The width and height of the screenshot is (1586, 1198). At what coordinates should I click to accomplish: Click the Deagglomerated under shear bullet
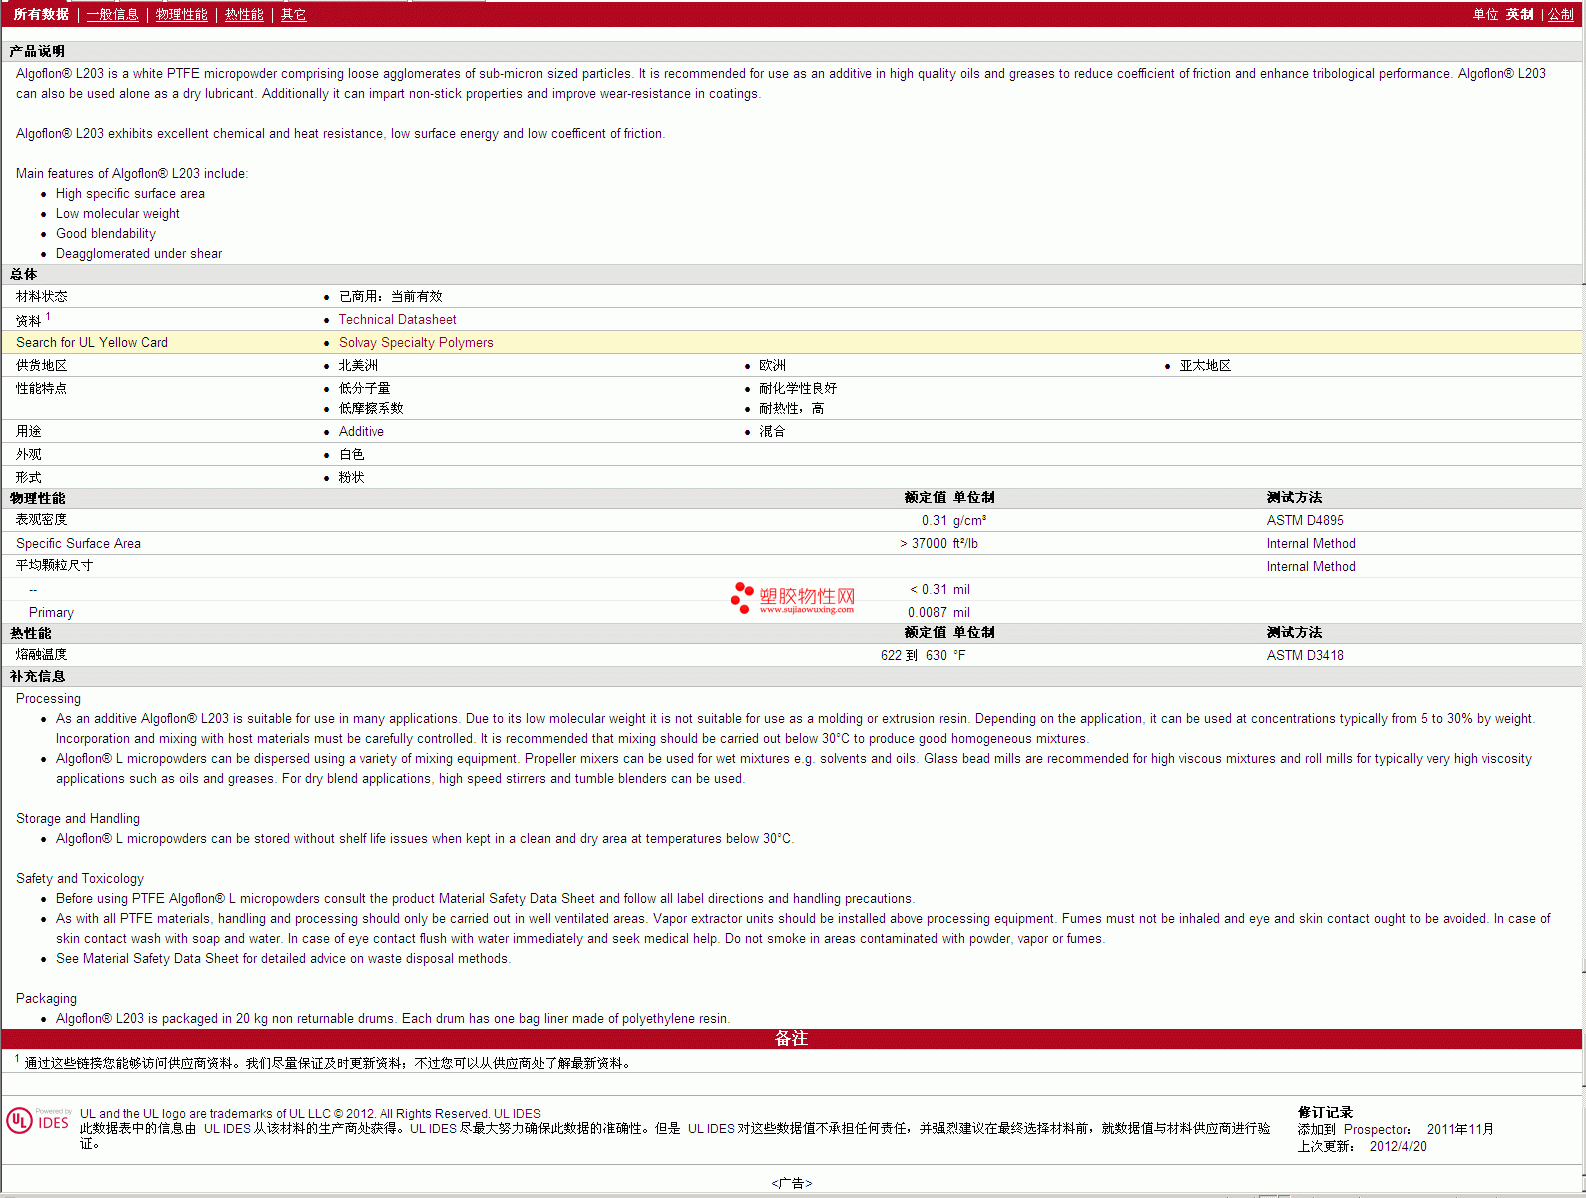pyautogui.click(x=139, y=253)
